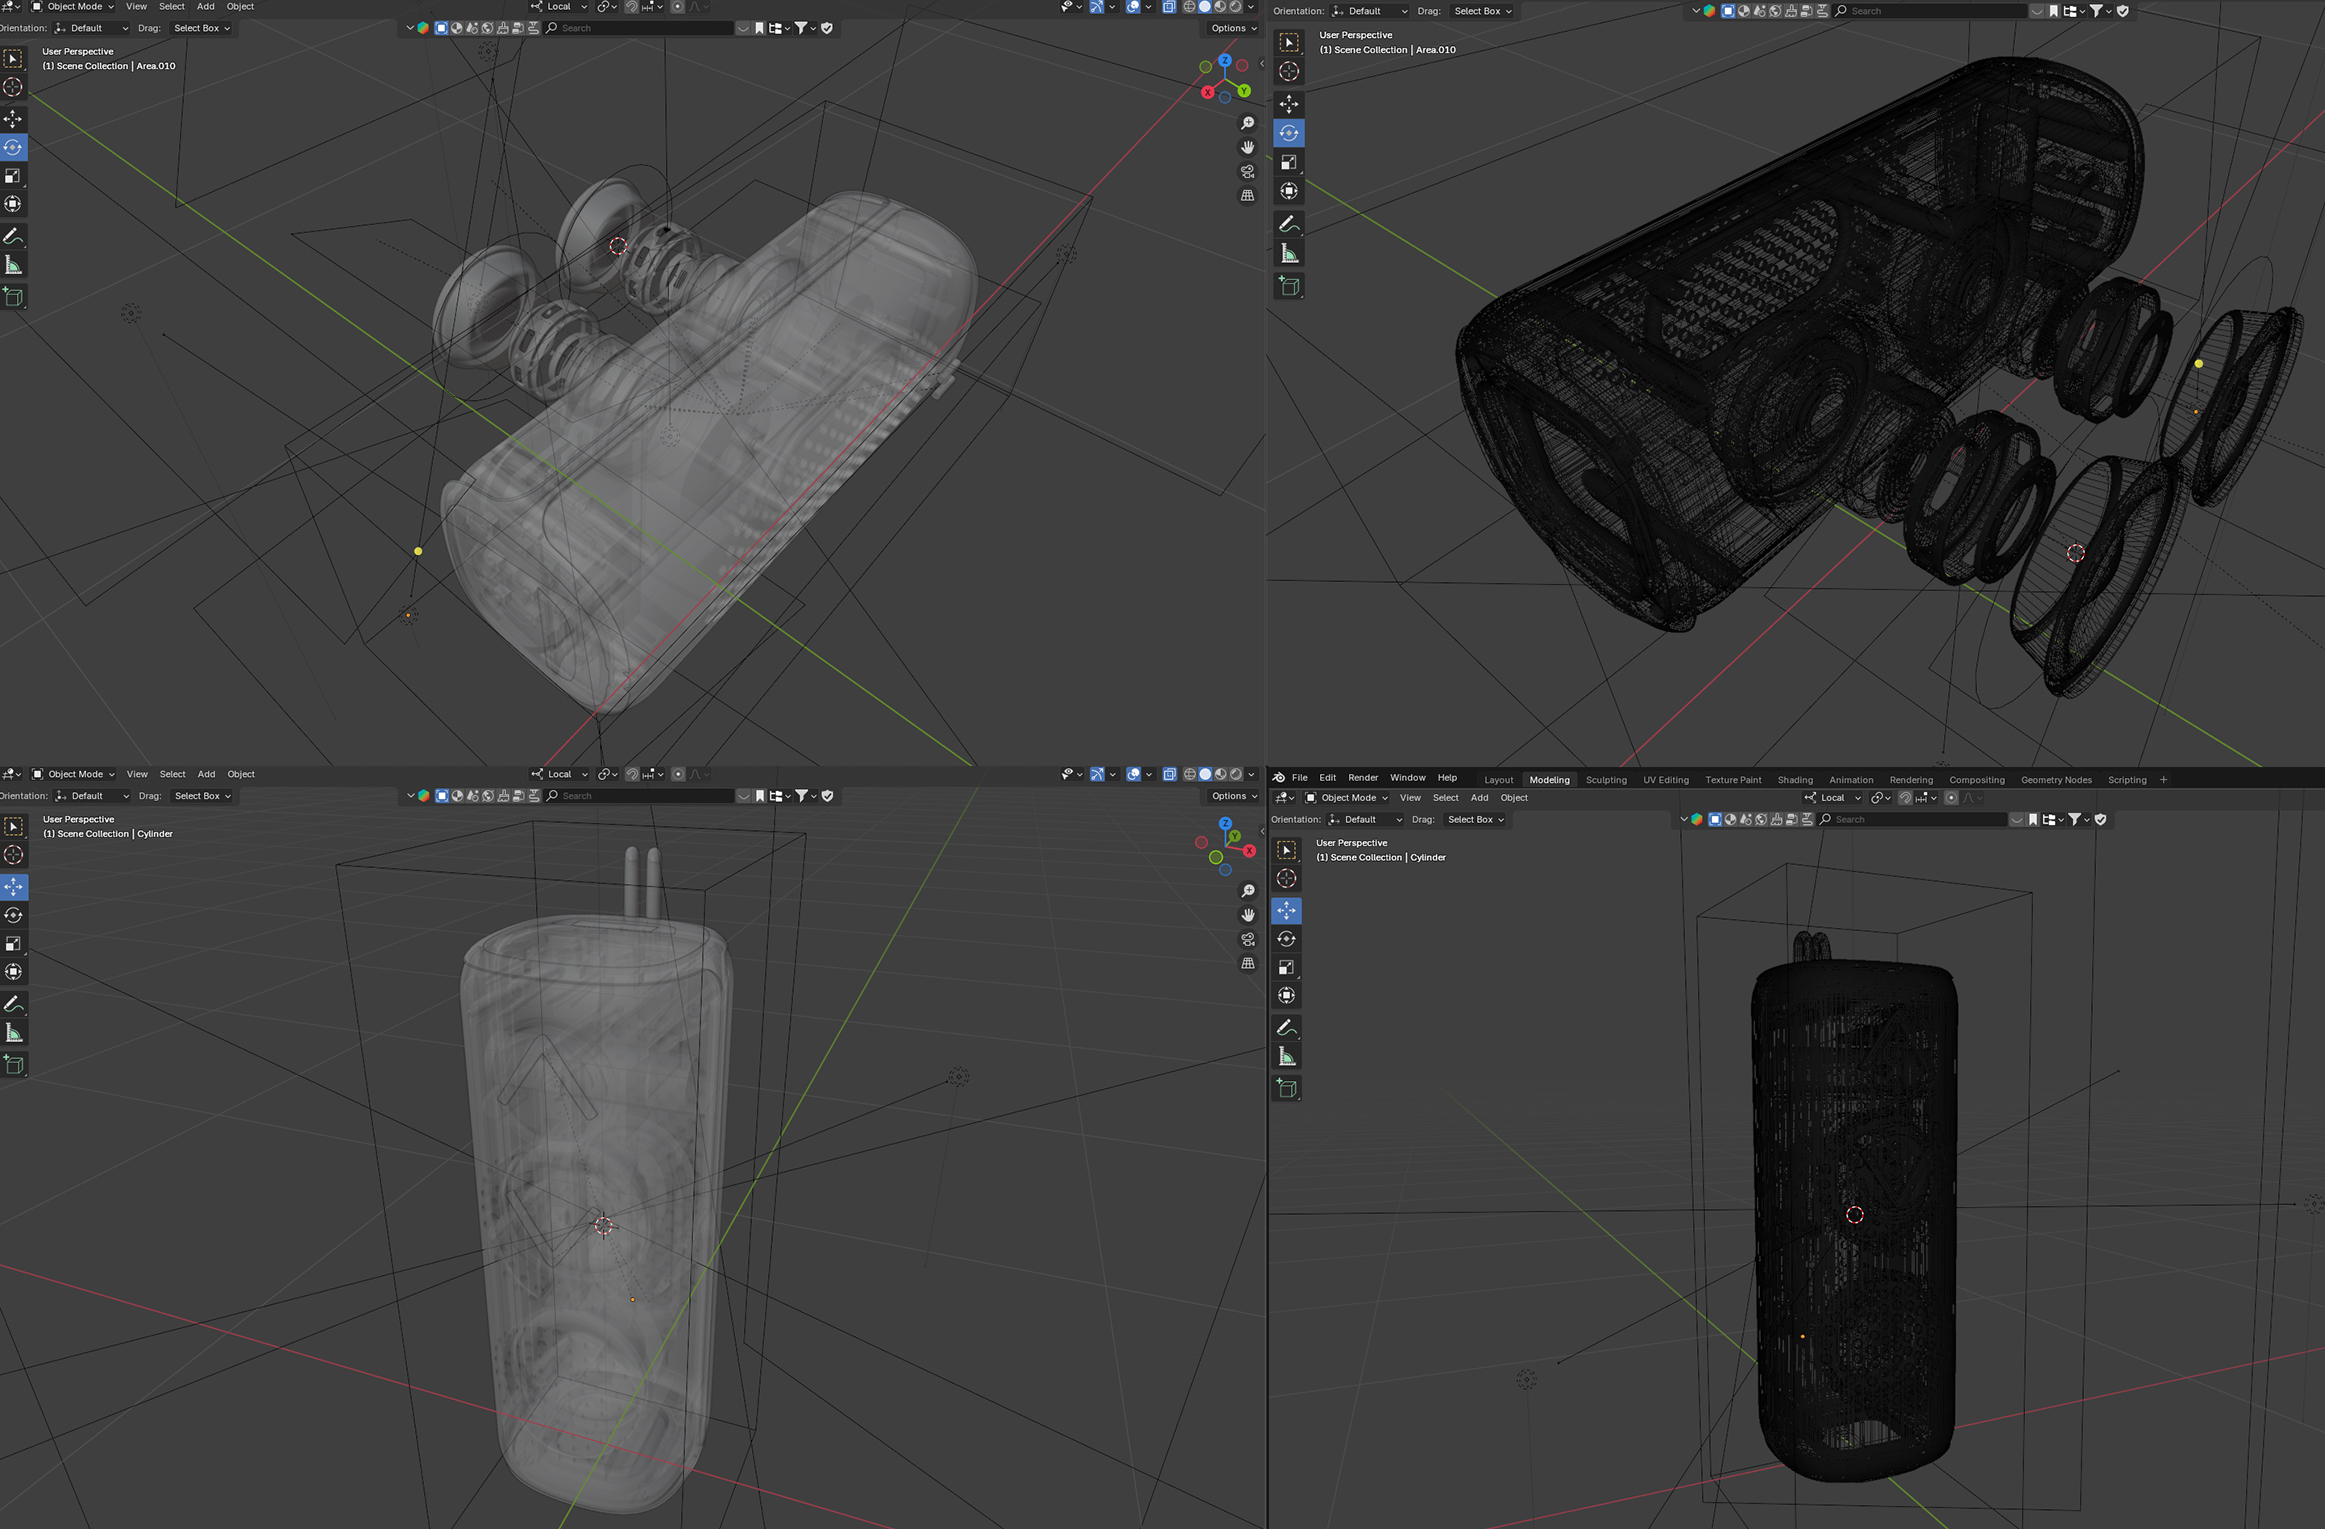This screenshot has width=2325, height=1529.
Task: Open the Object Mode dropdown in bottom-right editor
Action: click(1346, 798)
